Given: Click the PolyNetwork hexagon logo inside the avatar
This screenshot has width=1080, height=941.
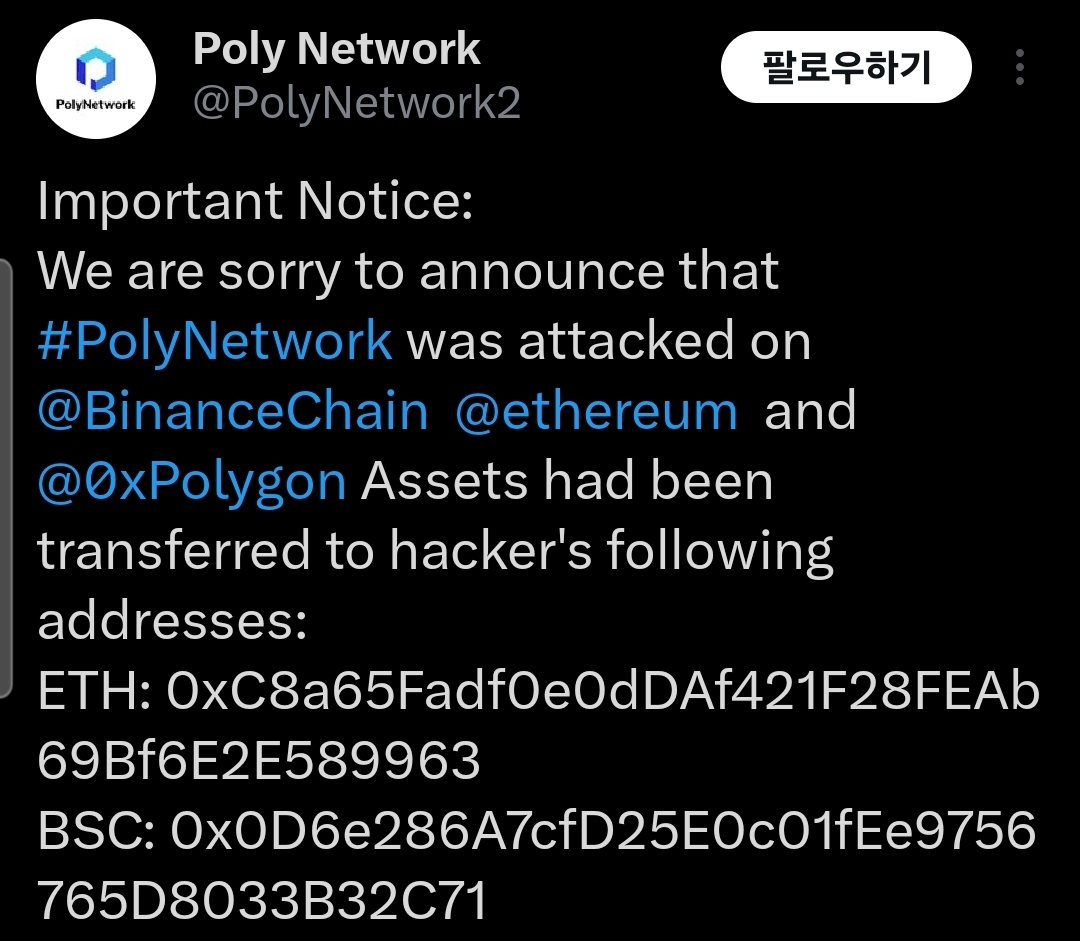Looking at the screenshot, I should 95,70.
